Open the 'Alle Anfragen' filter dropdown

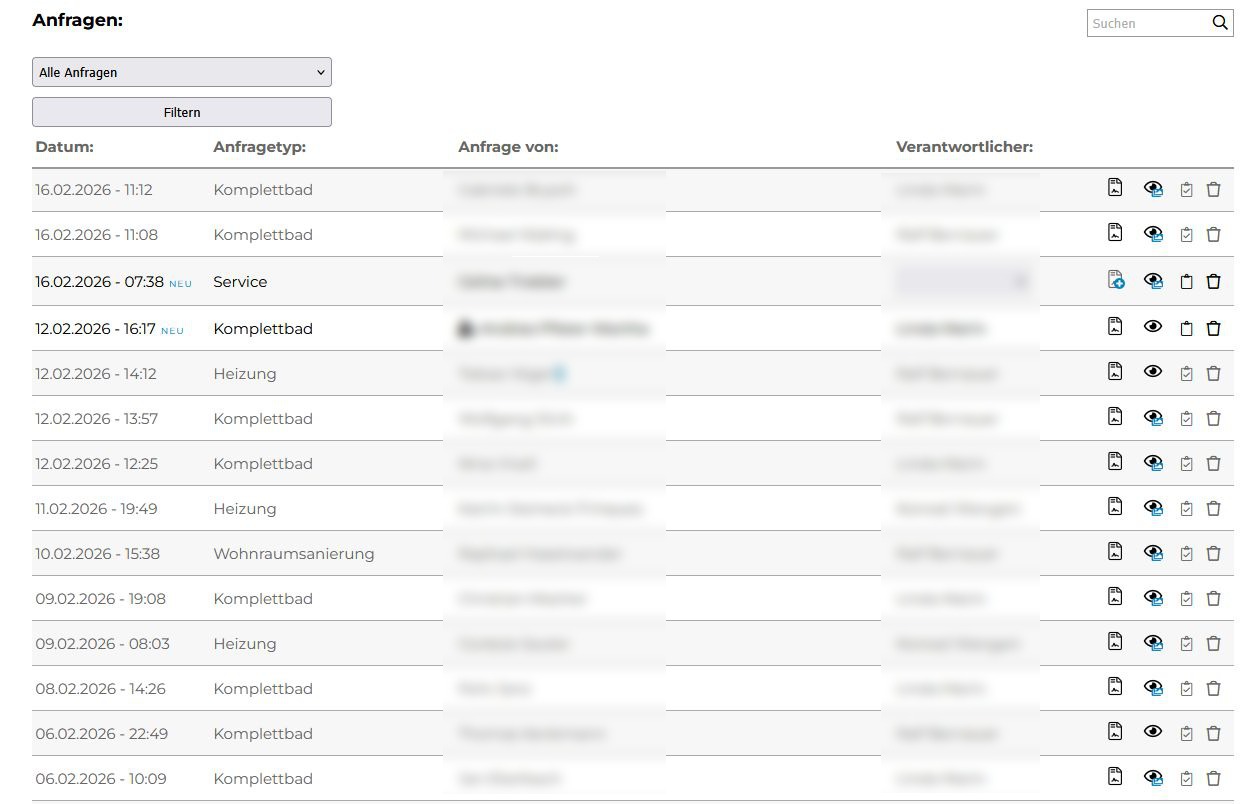point(181,72)
